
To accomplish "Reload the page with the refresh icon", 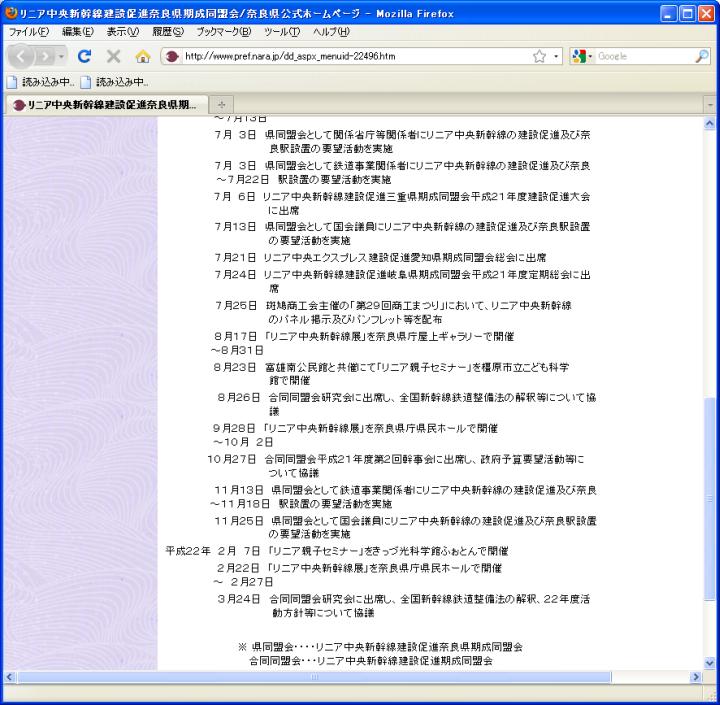I will pyautogui.click(x=85, y=56).
